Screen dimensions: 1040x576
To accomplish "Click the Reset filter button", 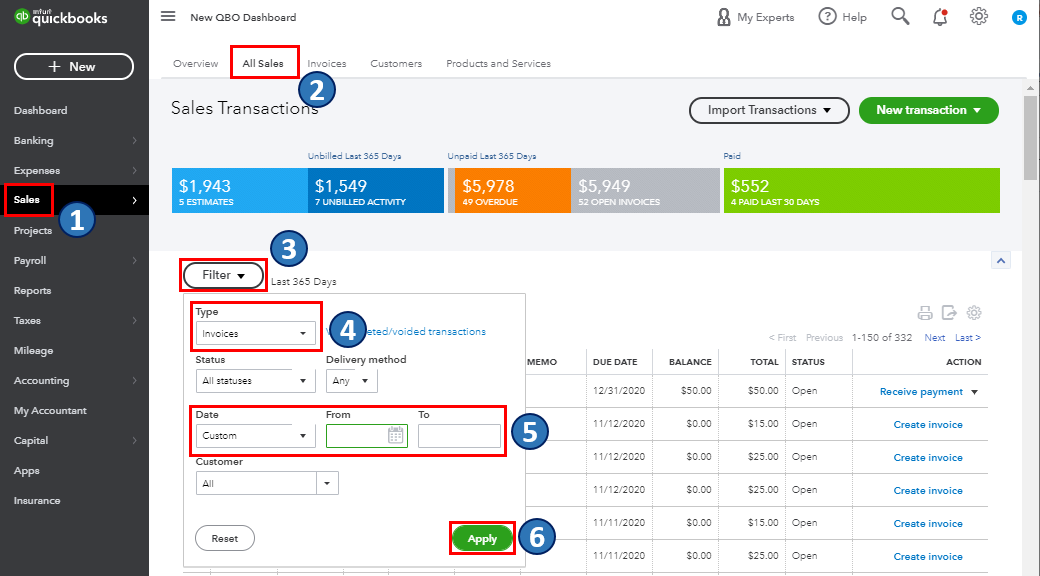I will pos(225,538).
